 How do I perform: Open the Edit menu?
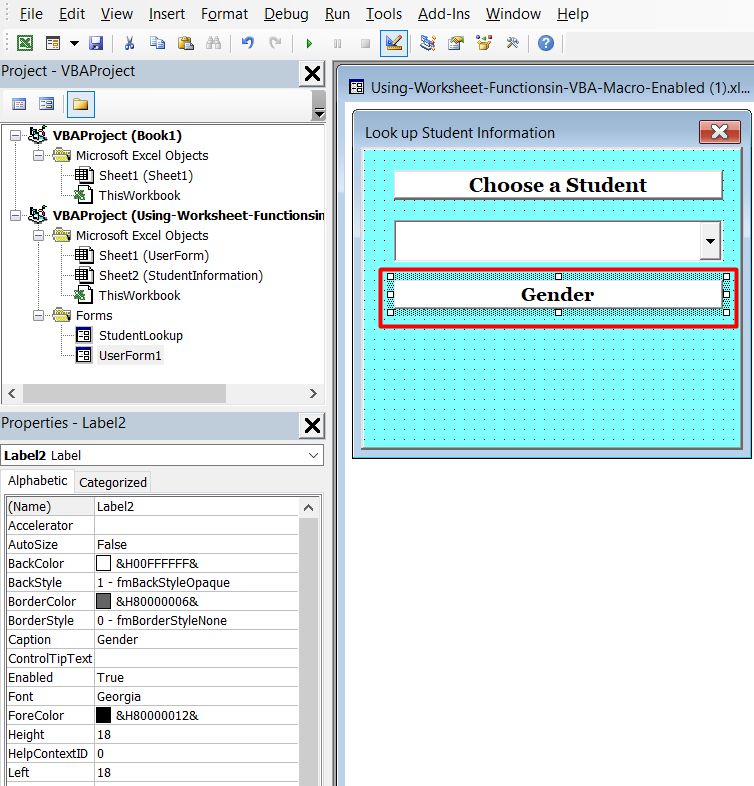coord(72,14)
